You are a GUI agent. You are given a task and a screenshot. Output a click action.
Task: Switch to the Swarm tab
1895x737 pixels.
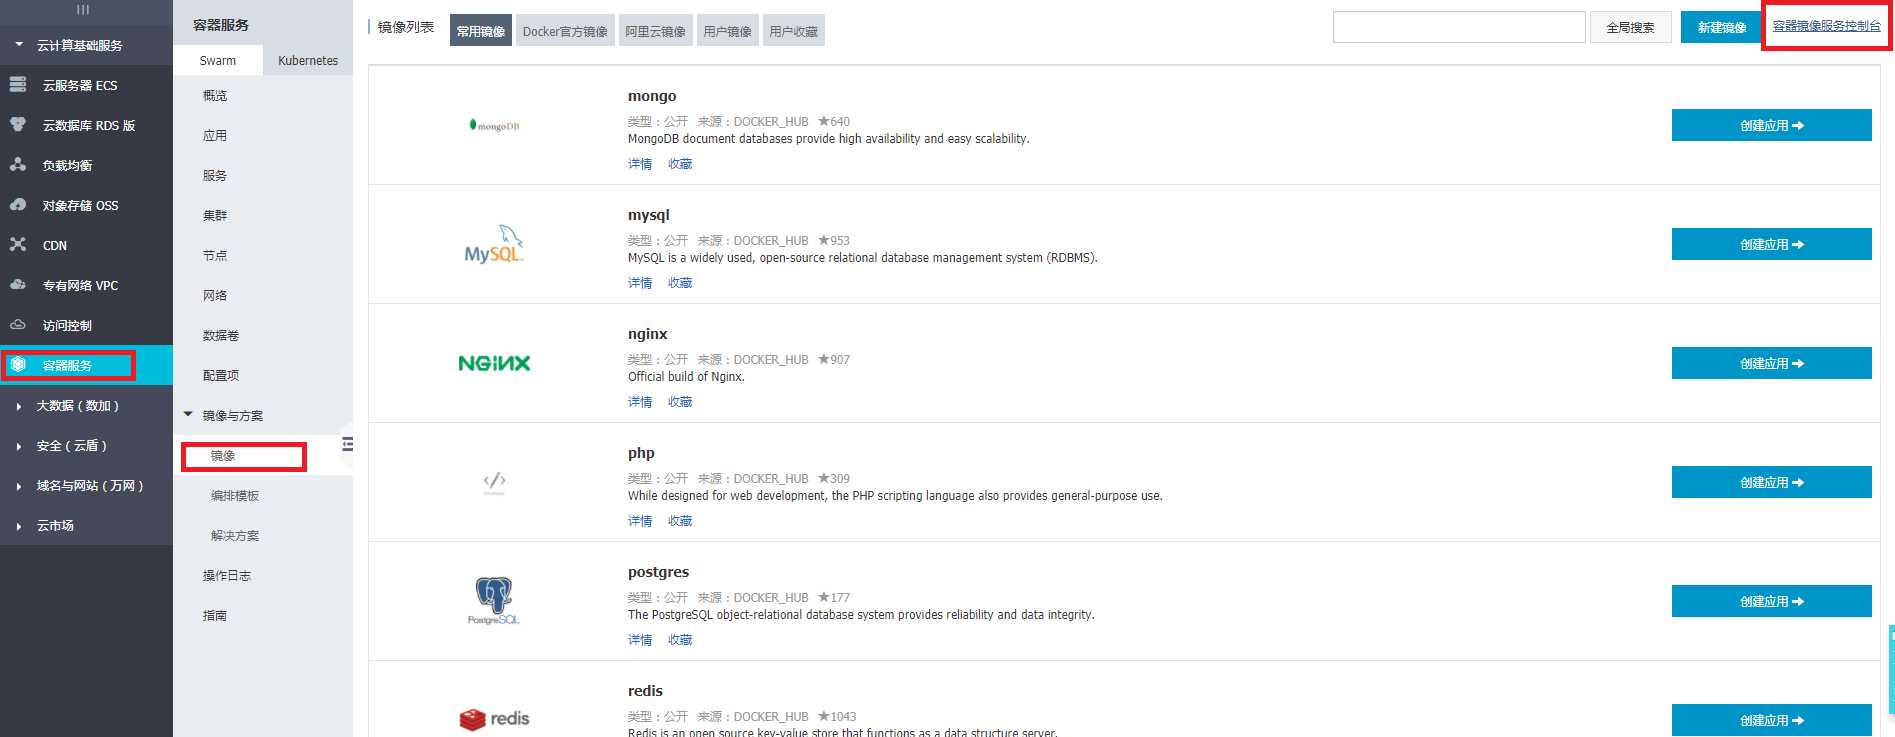click(218, 60)
